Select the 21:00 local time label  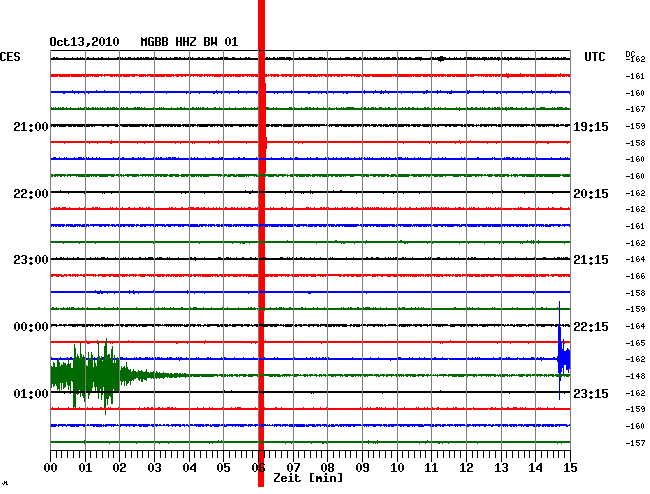click(x=31, y=126)
